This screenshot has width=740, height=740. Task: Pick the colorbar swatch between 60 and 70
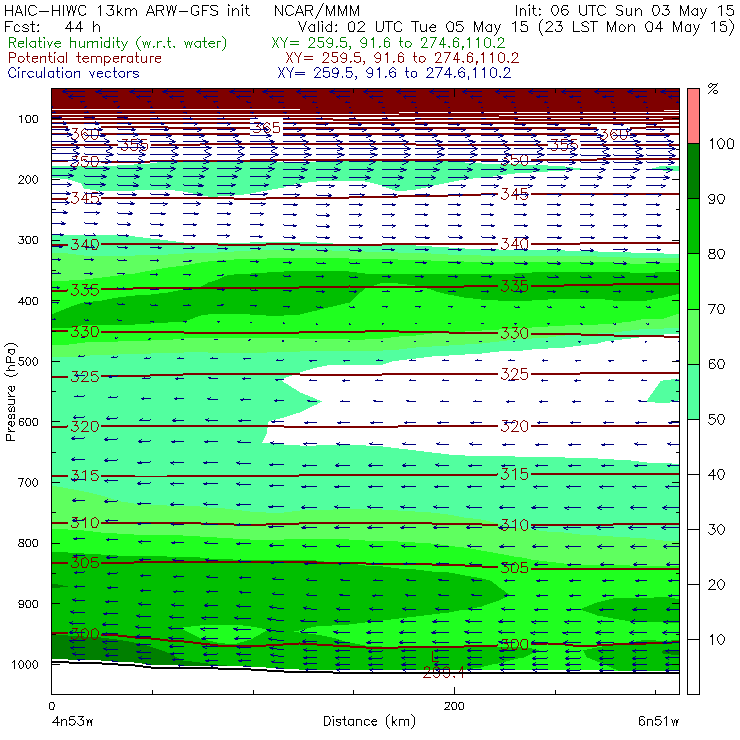[x=693, y=336]
